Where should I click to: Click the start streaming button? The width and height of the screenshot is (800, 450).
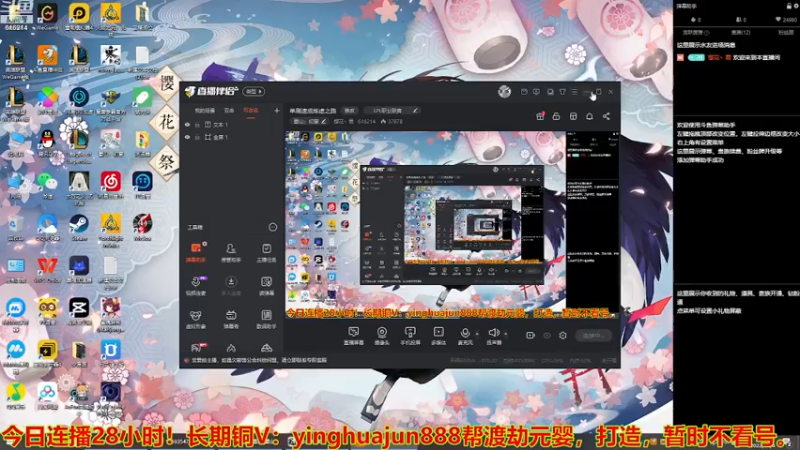[x=594, y=335]
